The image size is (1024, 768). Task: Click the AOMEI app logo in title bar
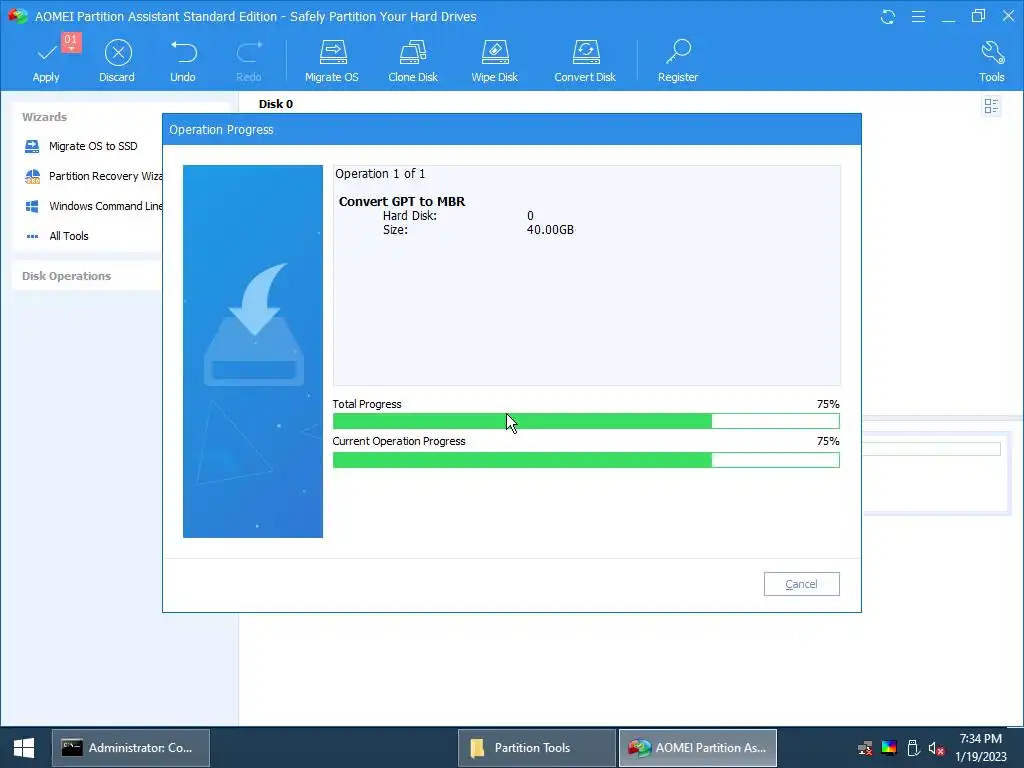coord(18,16)
